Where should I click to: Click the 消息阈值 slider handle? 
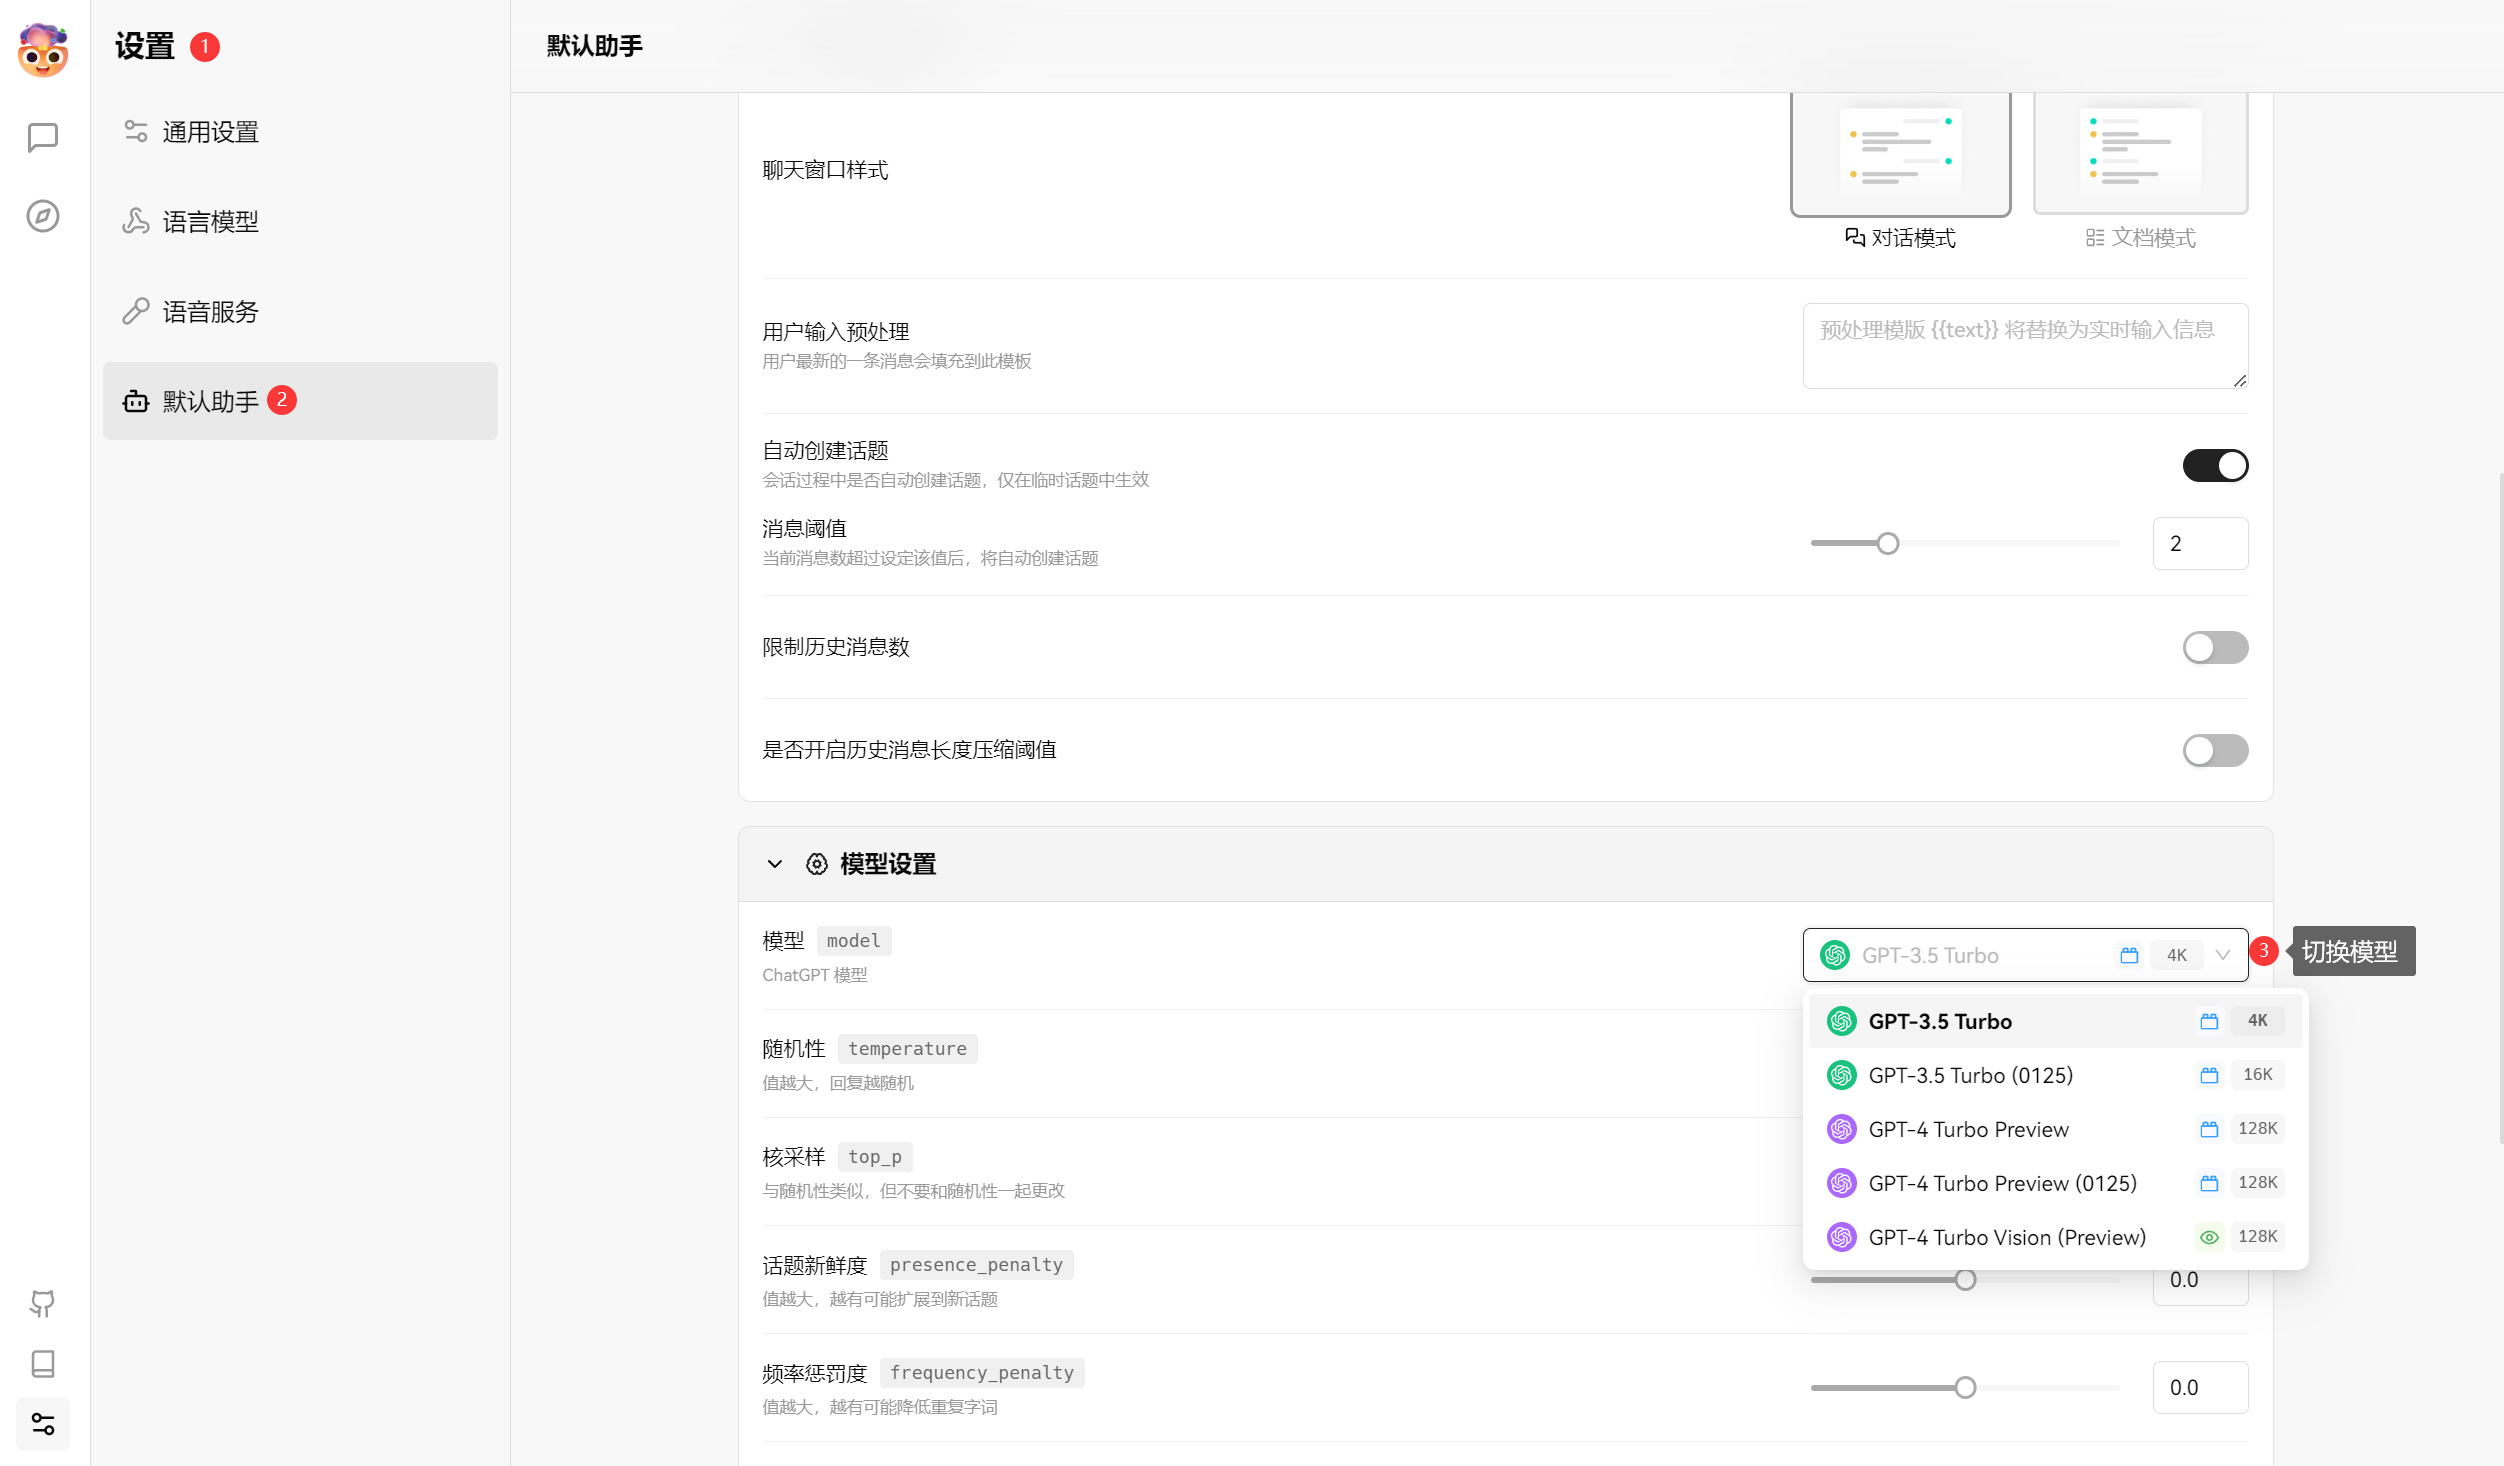[x=1888, y=543]
